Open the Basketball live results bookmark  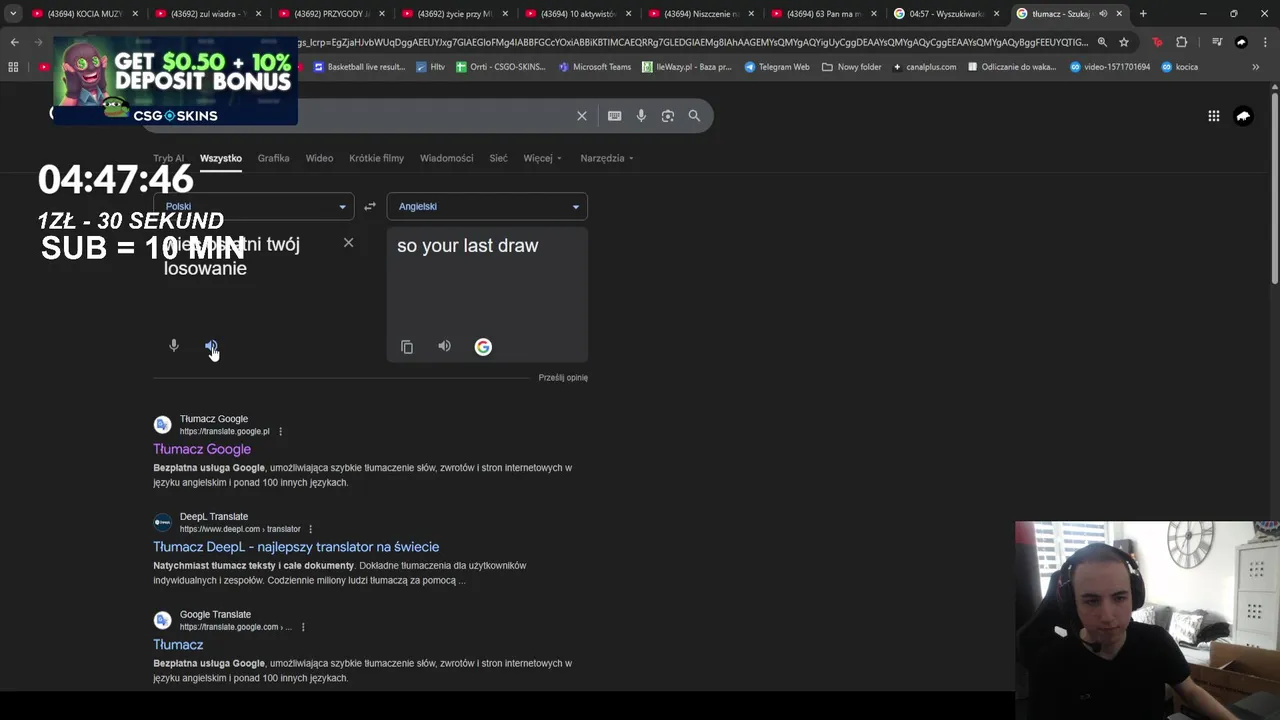359,67
